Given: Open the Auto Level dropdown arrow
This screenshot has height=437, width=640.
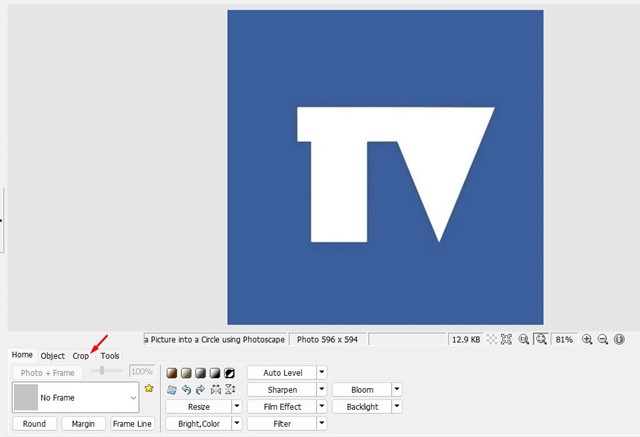Looking at the screenshot, I should 322,372.
